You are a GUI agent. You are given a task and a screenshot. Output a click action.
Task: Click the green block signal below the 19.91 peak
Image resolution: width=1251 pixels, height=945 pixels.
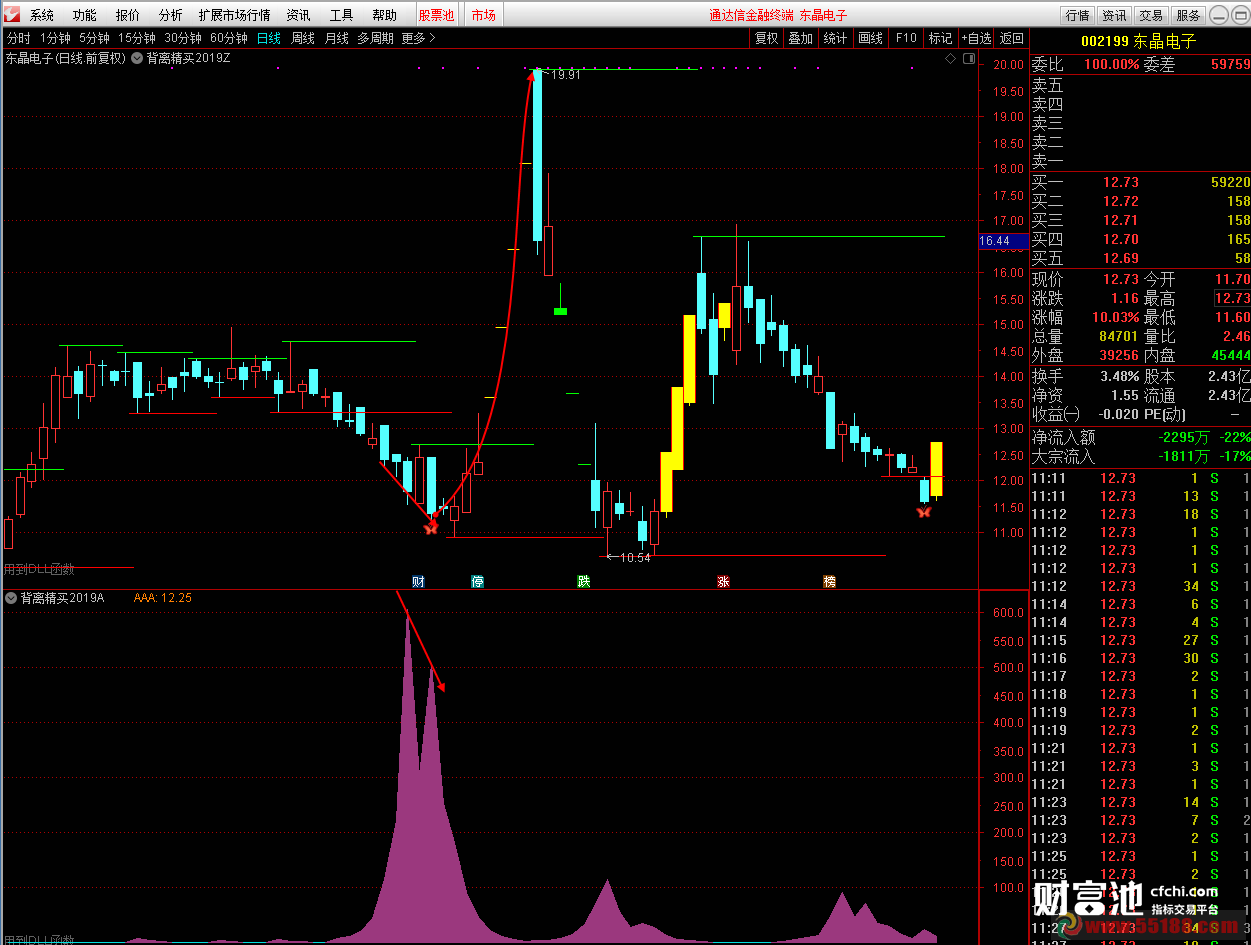[x=561, y=312]
